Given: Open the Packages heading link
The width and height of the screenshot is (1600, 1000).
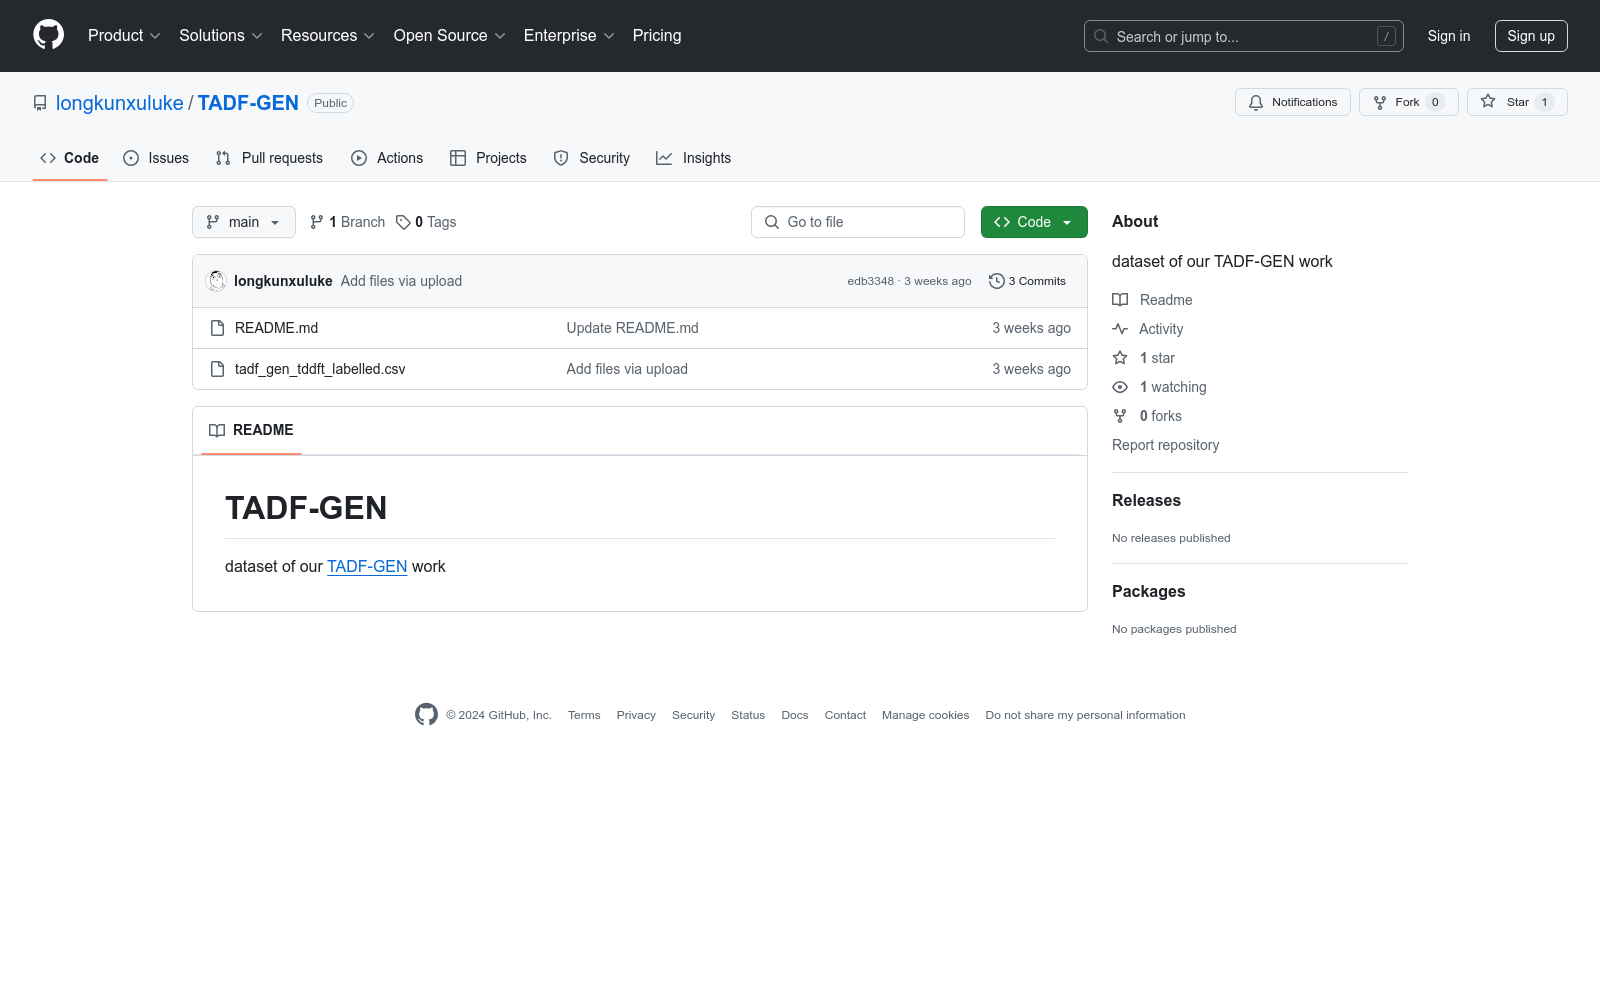Looking at the screenshot, I should [x=1148, y=591].
